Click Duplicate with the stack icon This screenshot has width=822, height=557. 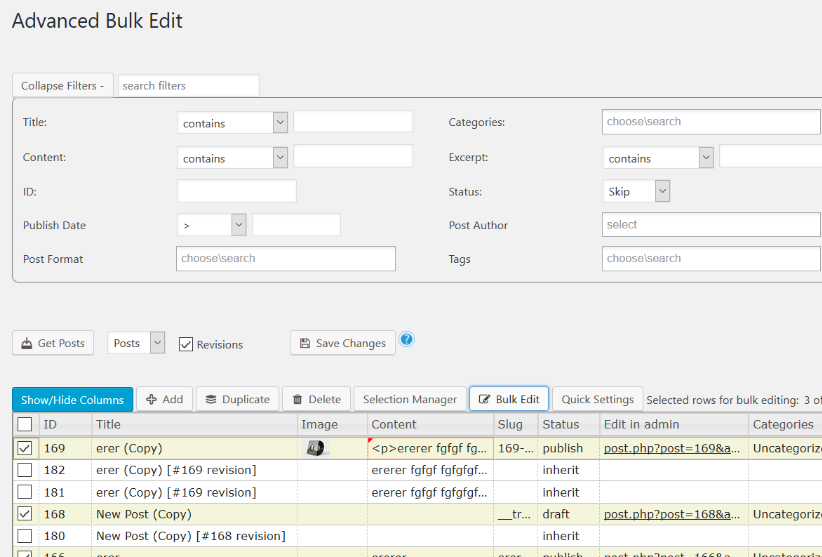click(237, 399)
